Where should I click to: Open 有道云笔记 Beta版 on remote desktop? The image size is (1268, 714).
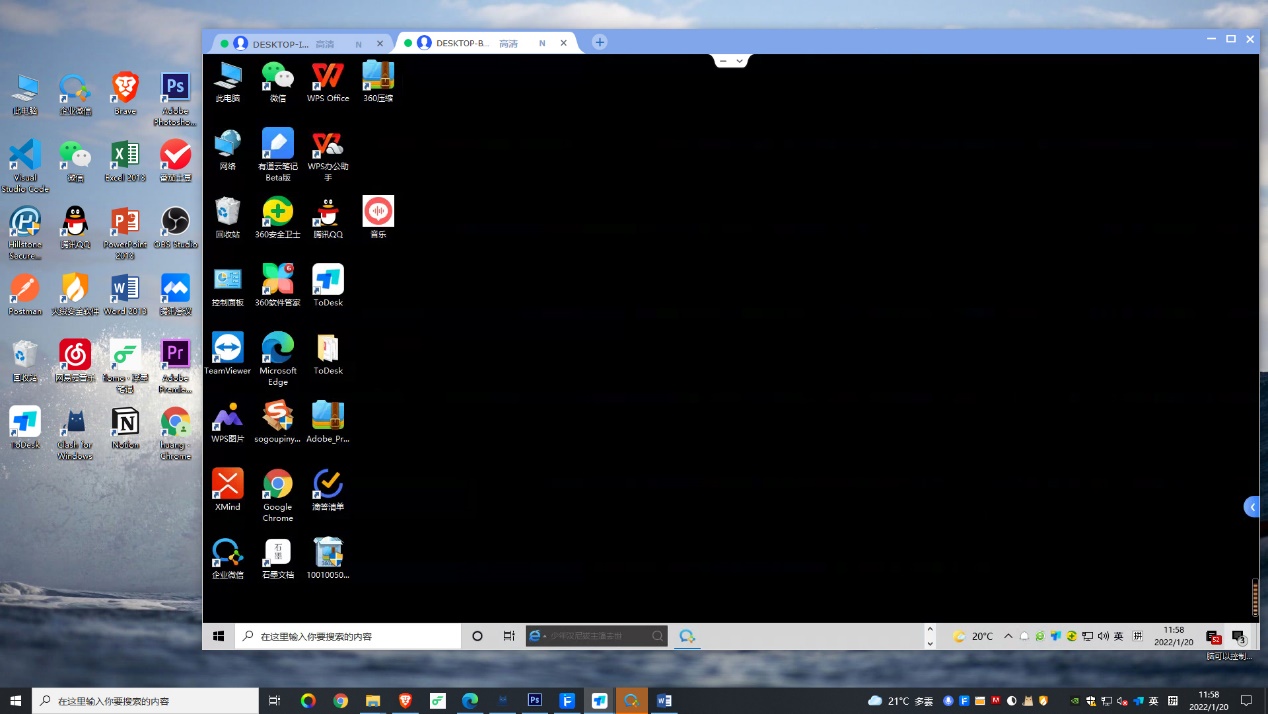[x=278, y=155]
